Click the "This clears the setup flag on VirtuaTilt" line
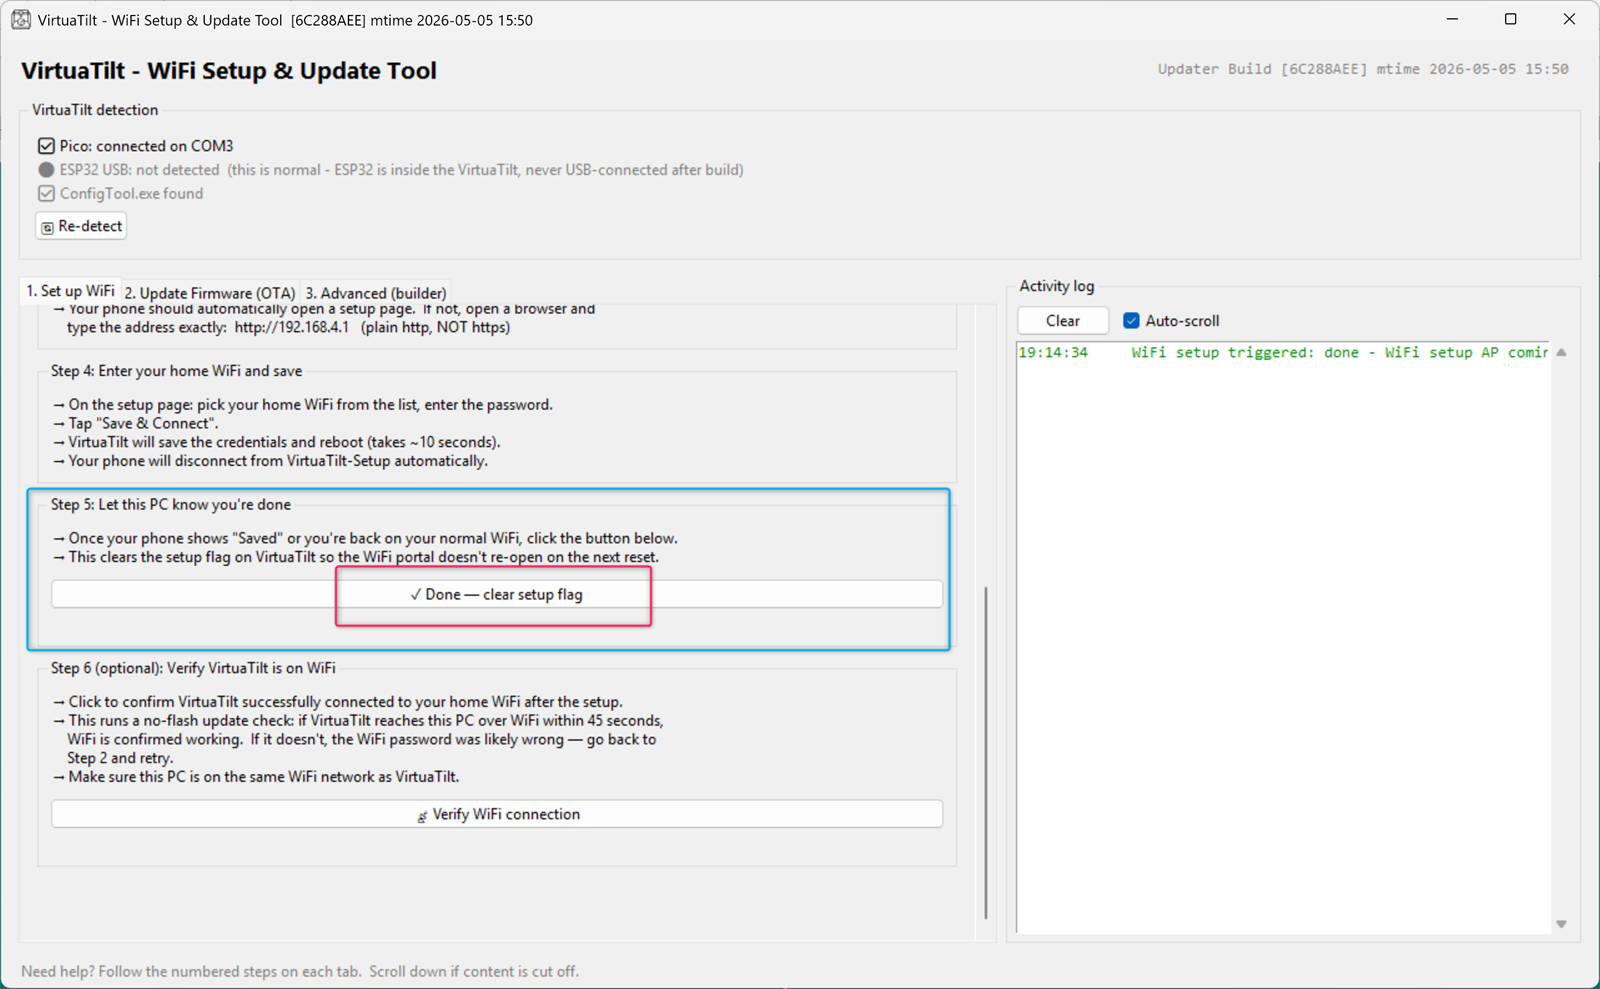This screenshot has width=1600, height=989. [357, 557]
